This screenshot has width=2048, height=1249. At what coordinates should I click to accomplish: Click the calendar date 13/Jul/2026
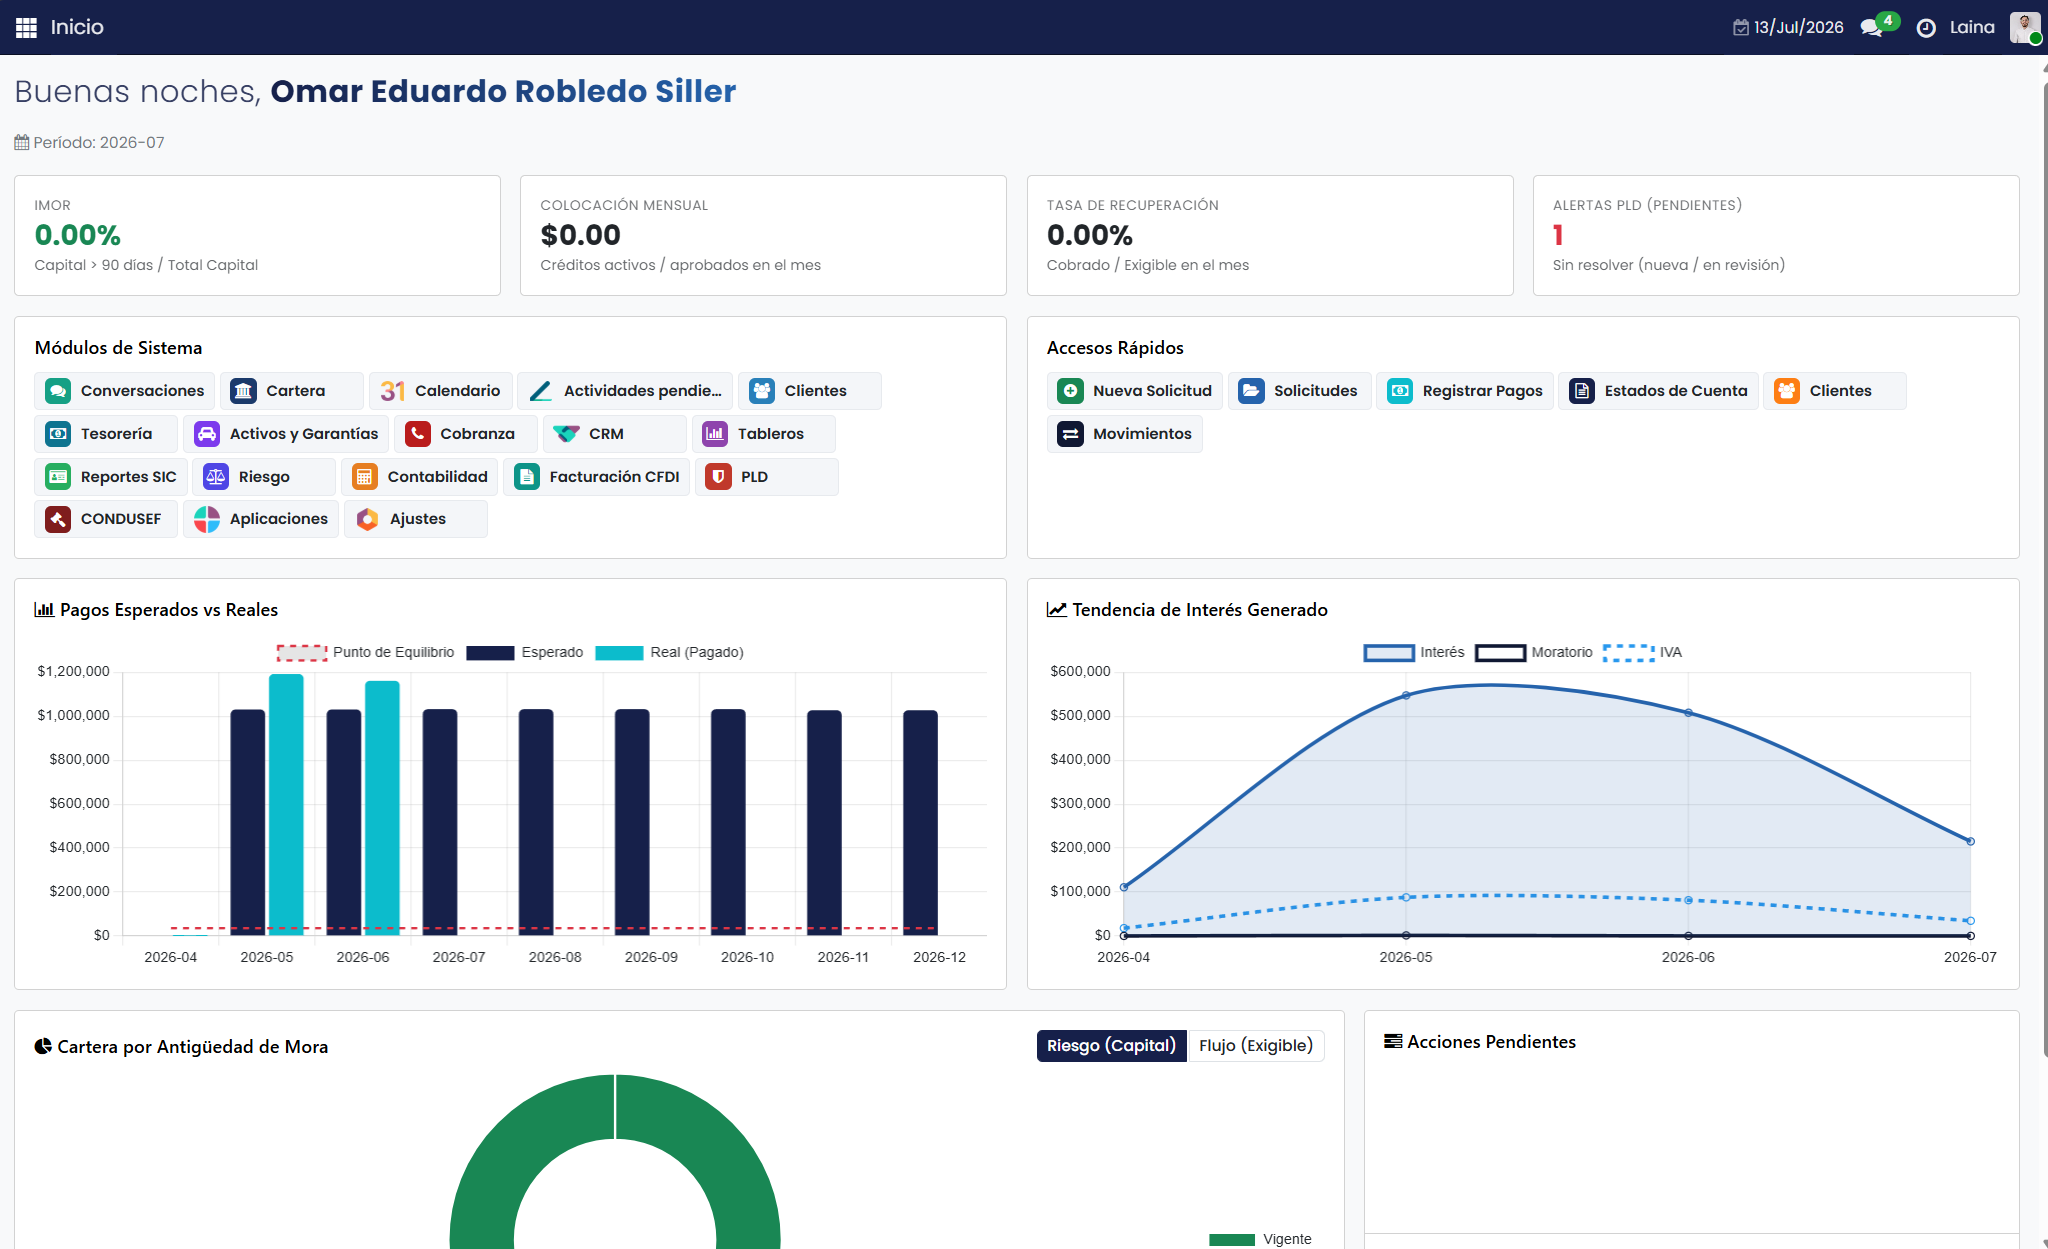1788,27
